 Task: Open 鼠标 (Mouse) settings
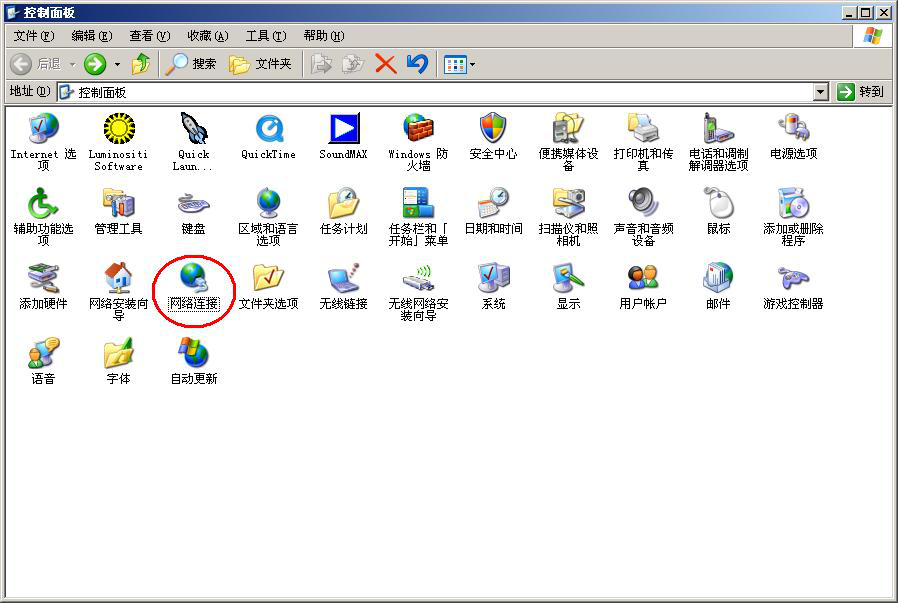(x=715, y=207)
